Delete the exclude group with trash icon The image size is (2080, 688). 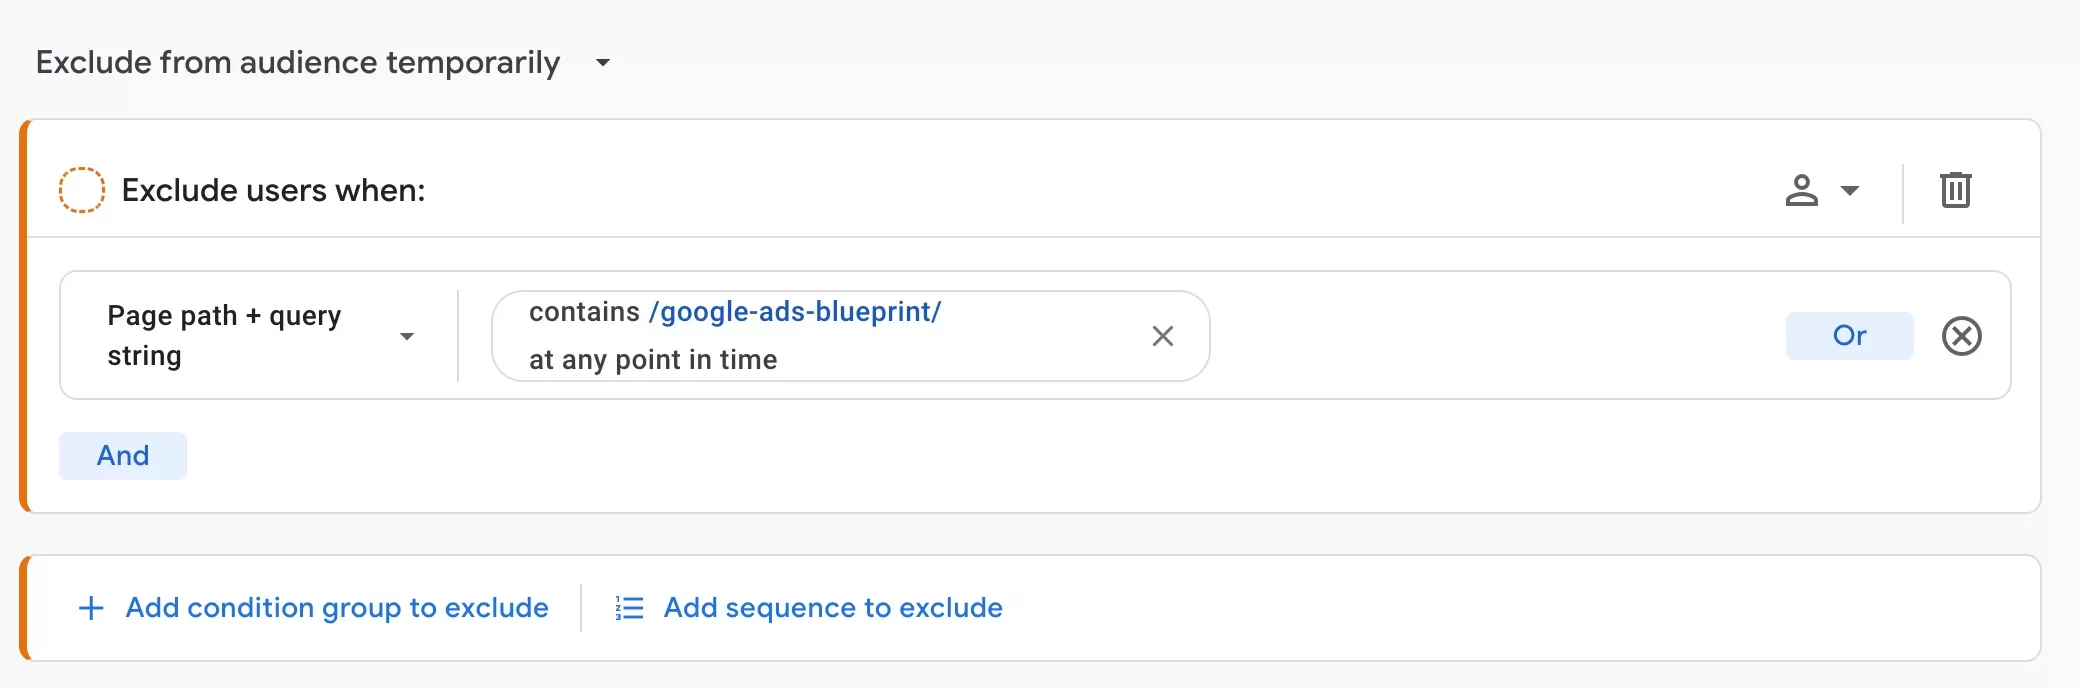click(x=1955, y=190)
